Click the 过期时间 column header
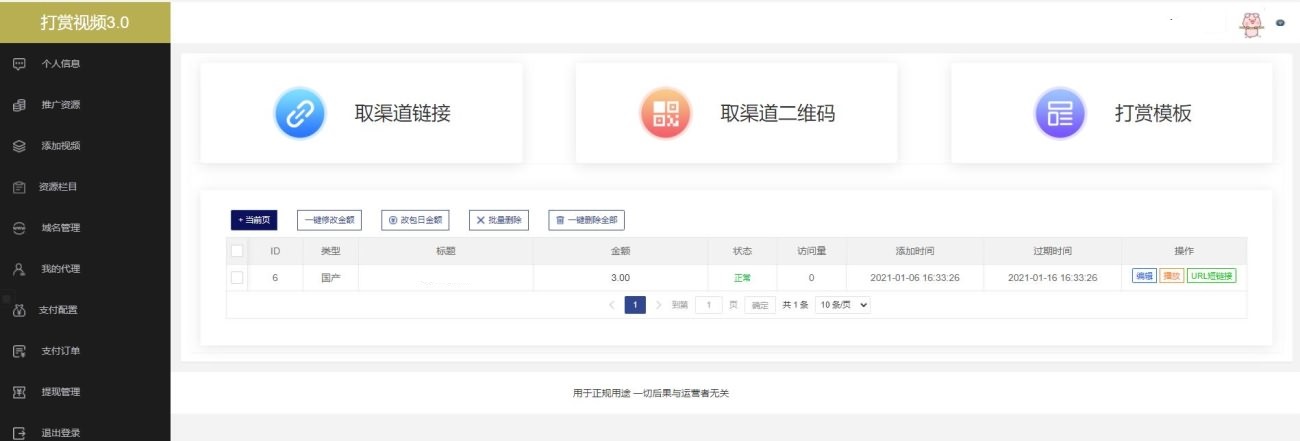The image size is (1300, 441). [x=1052, y=251]
